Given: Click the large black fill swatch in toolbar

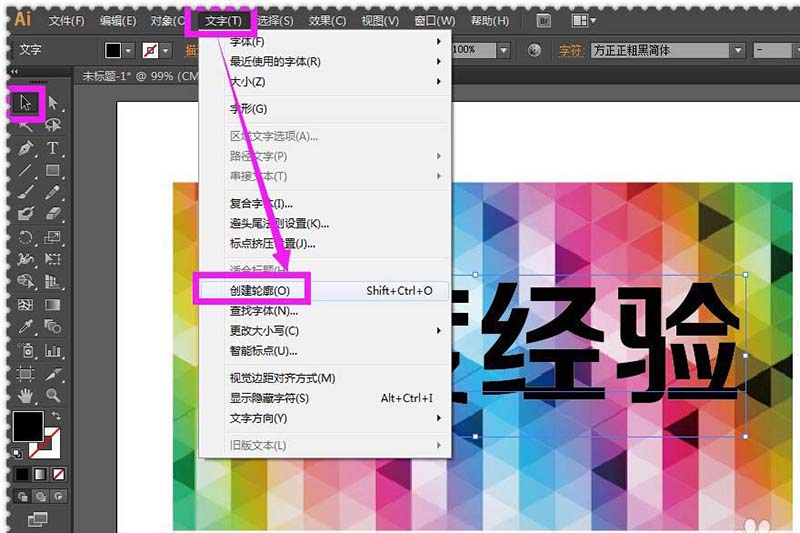Looking at the screenshot, I should 28,426.
